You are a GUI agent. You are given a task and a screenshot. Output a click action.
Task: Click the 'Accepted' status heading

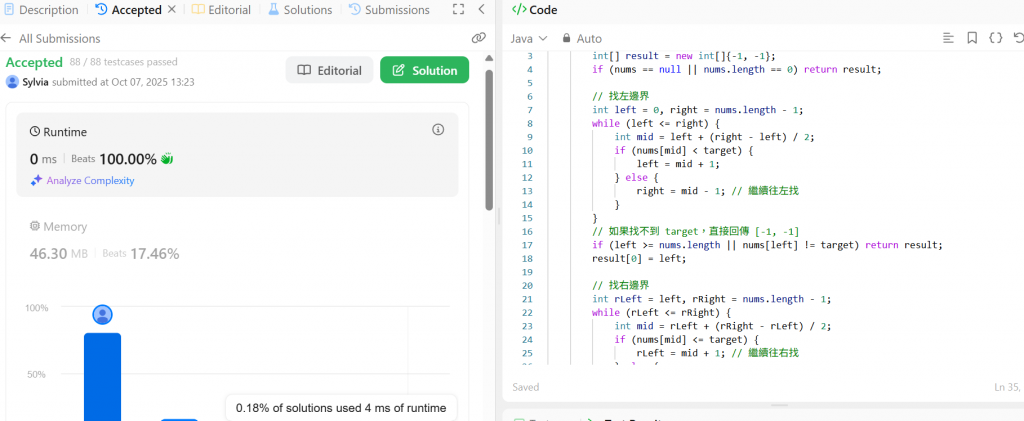click(x=34, y=62)
